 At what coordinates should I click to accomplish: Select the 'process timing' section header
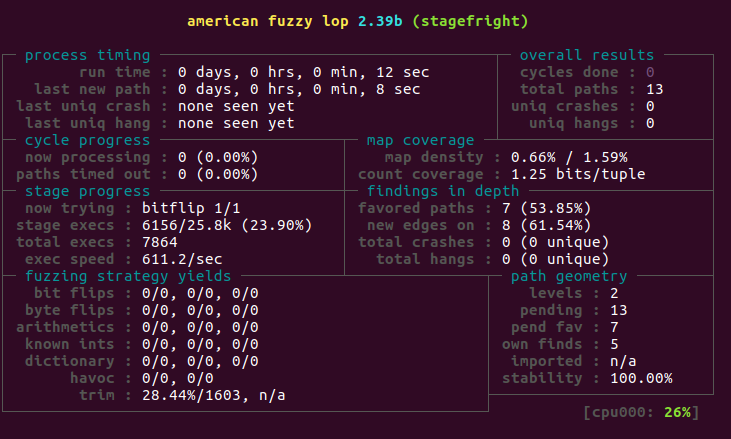click(88, 55)
